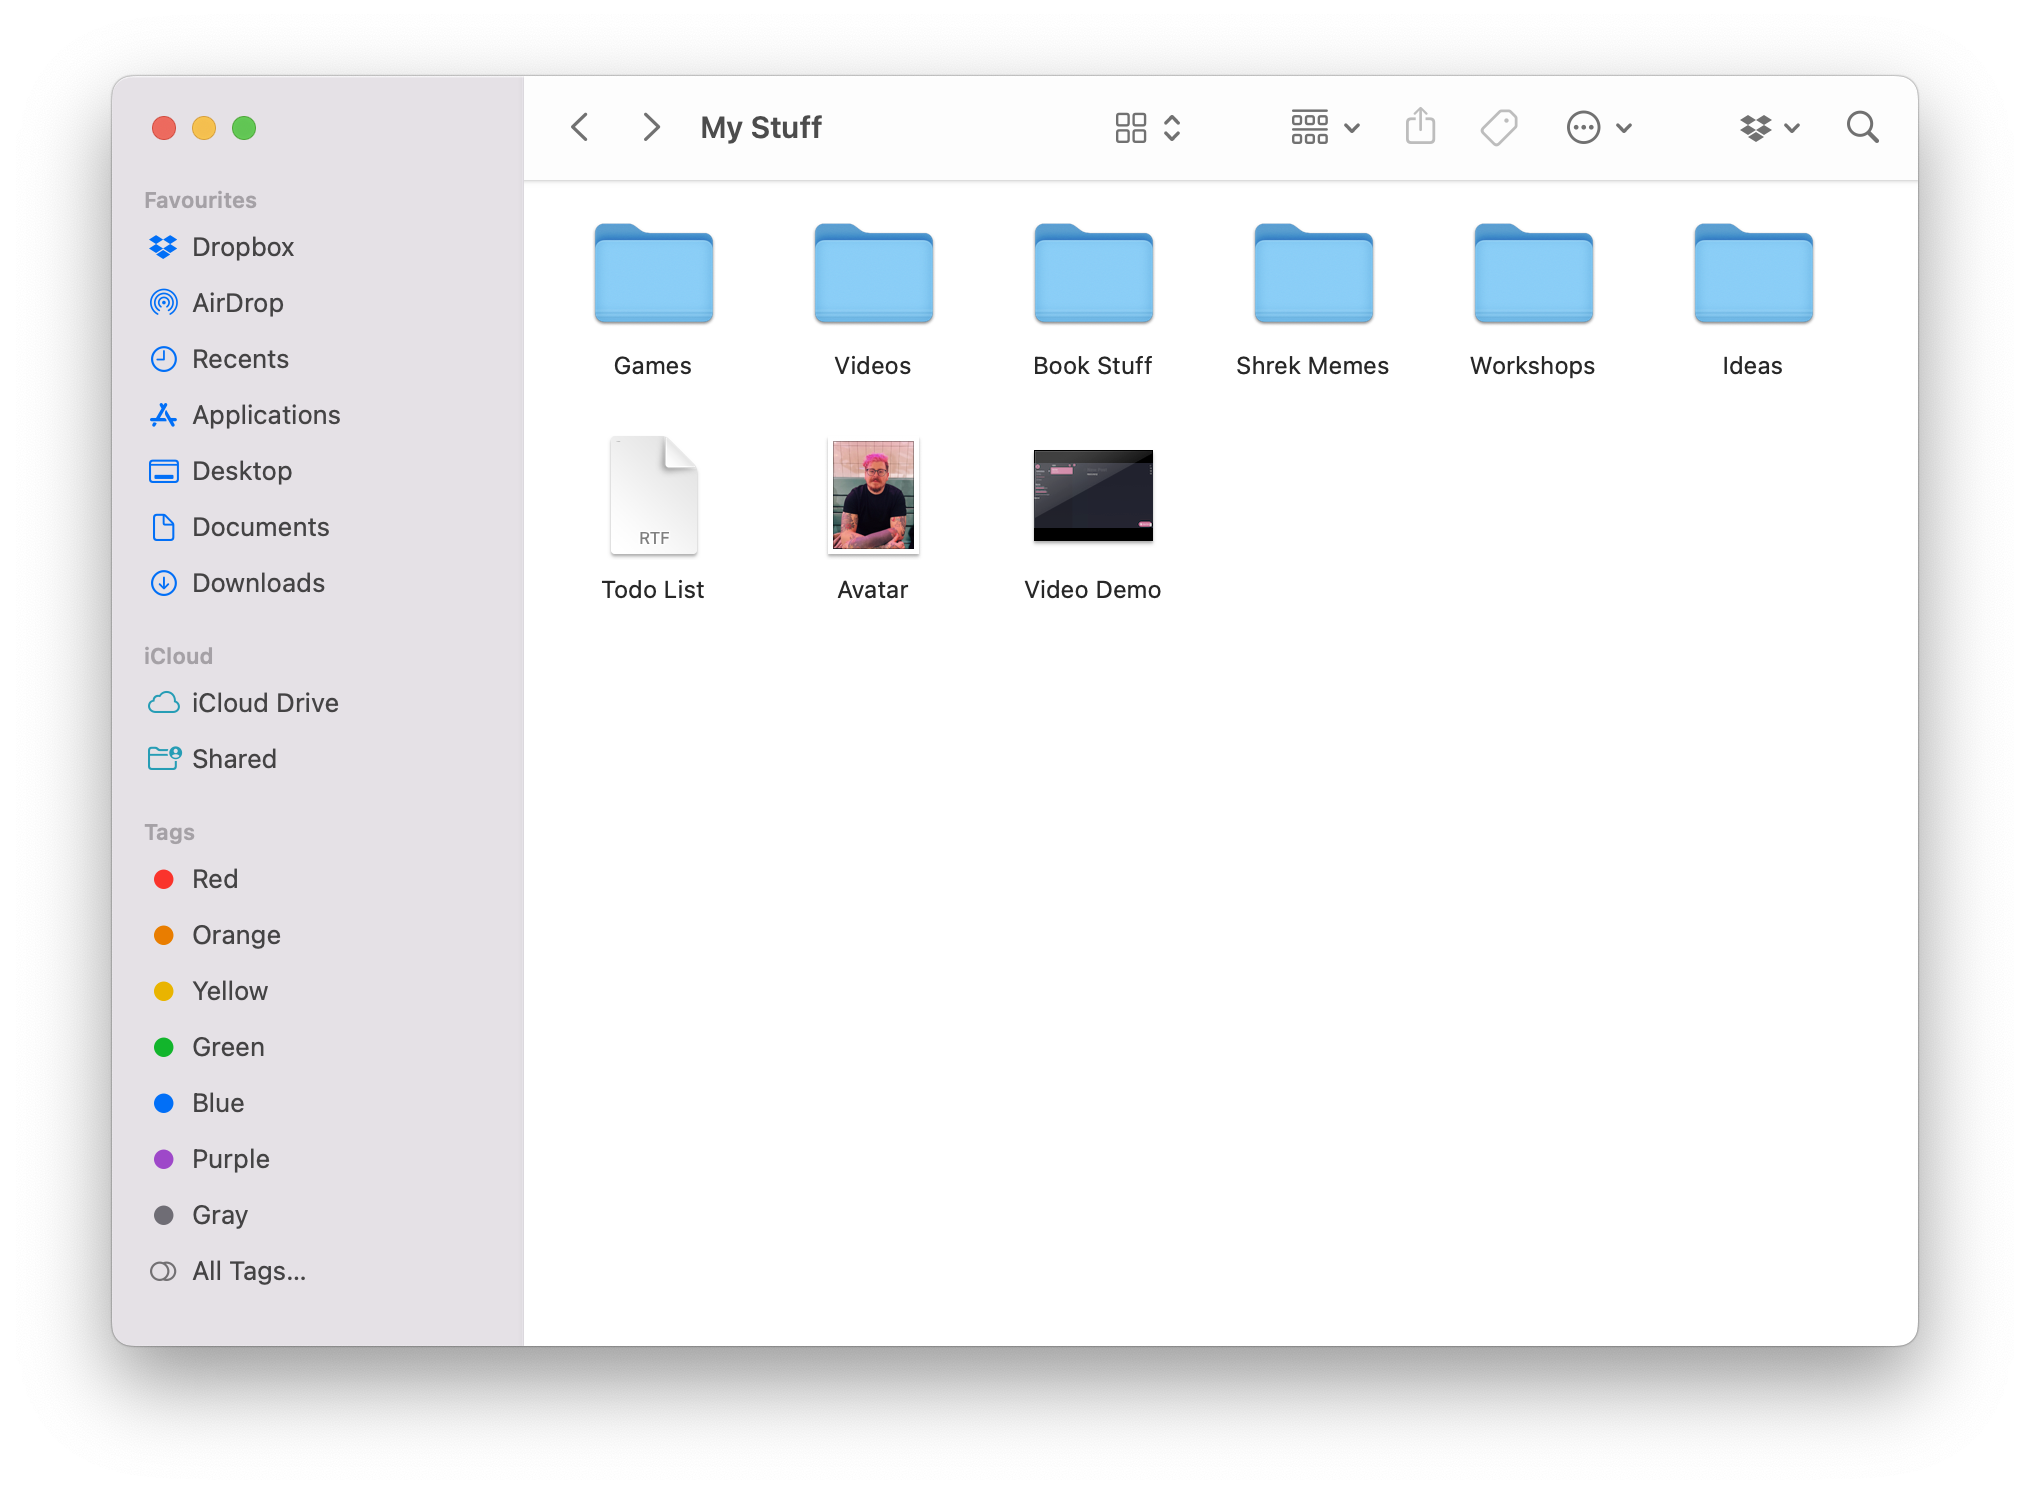The width and height of the screenshot is (2030, 1494).
Task: Expand the Dropbox toolbar dropdown
Action: [x=1769, y=127]
